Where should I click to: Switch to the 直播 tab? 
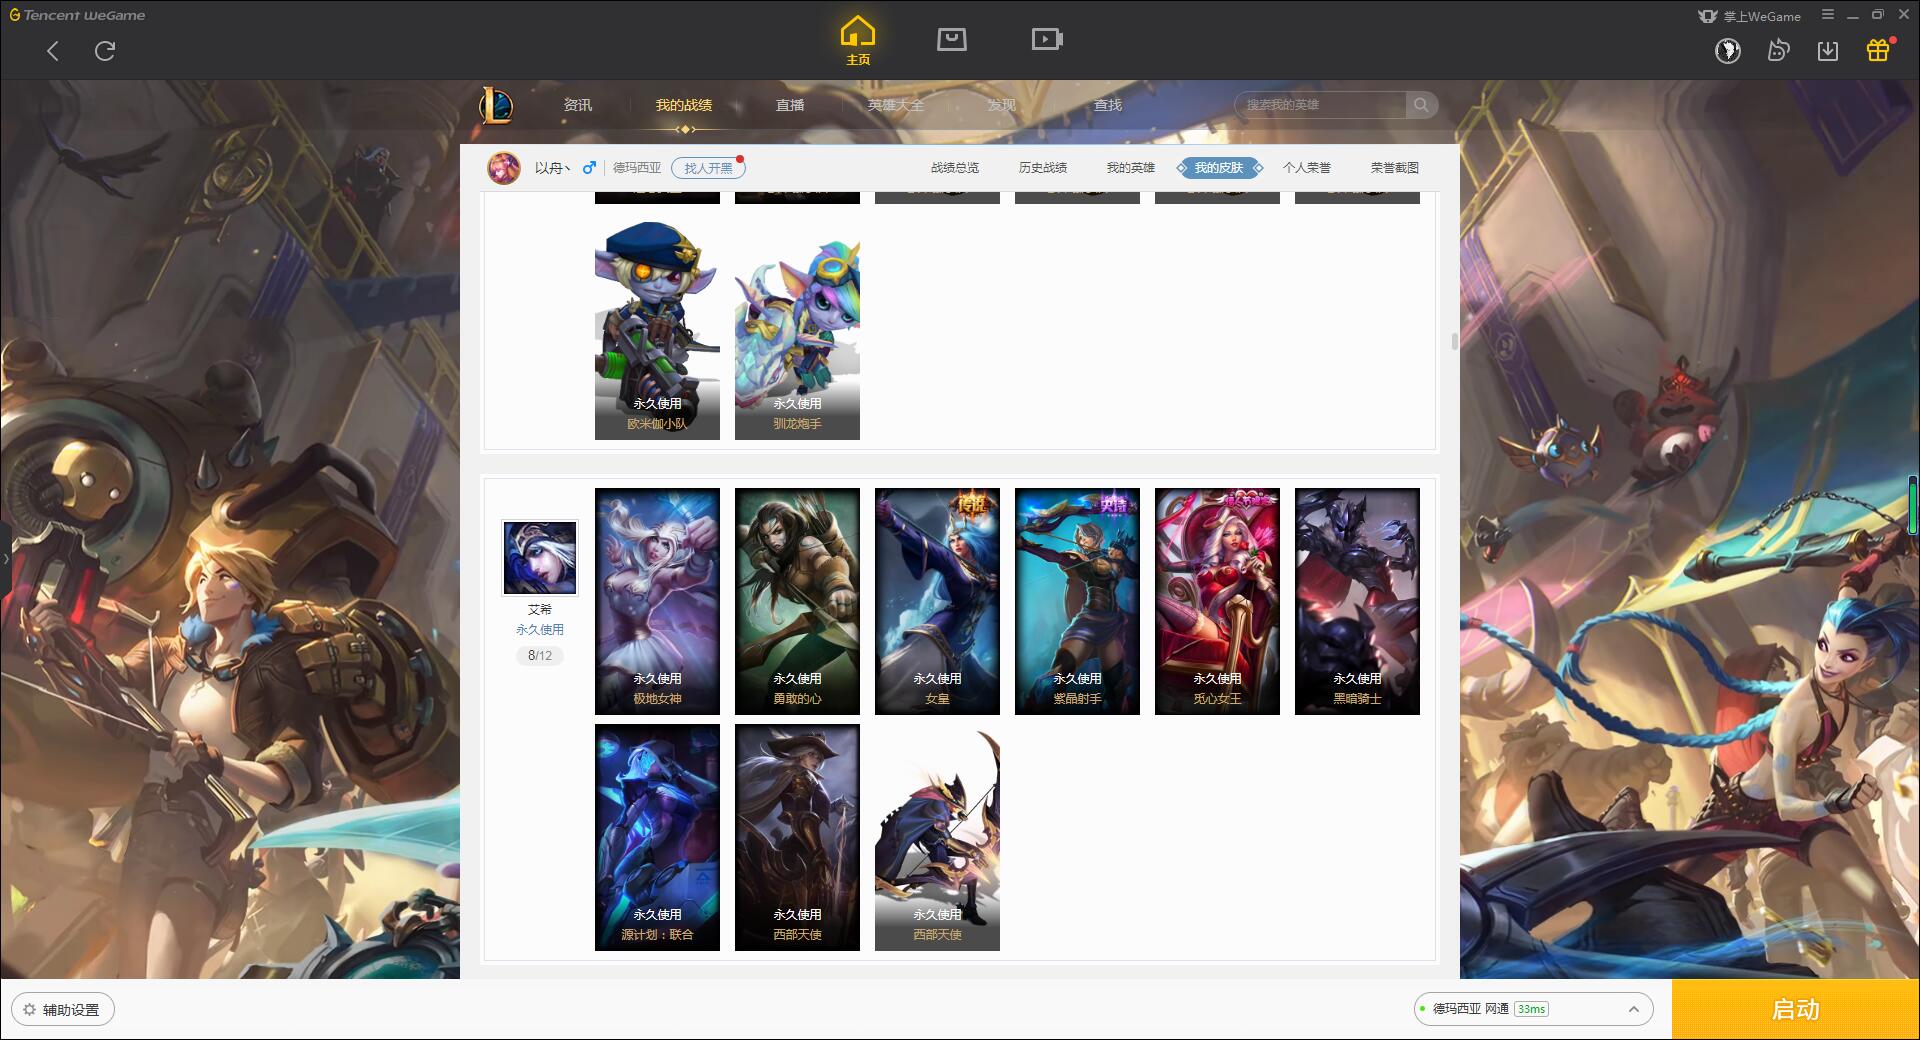tap(790, 105)
